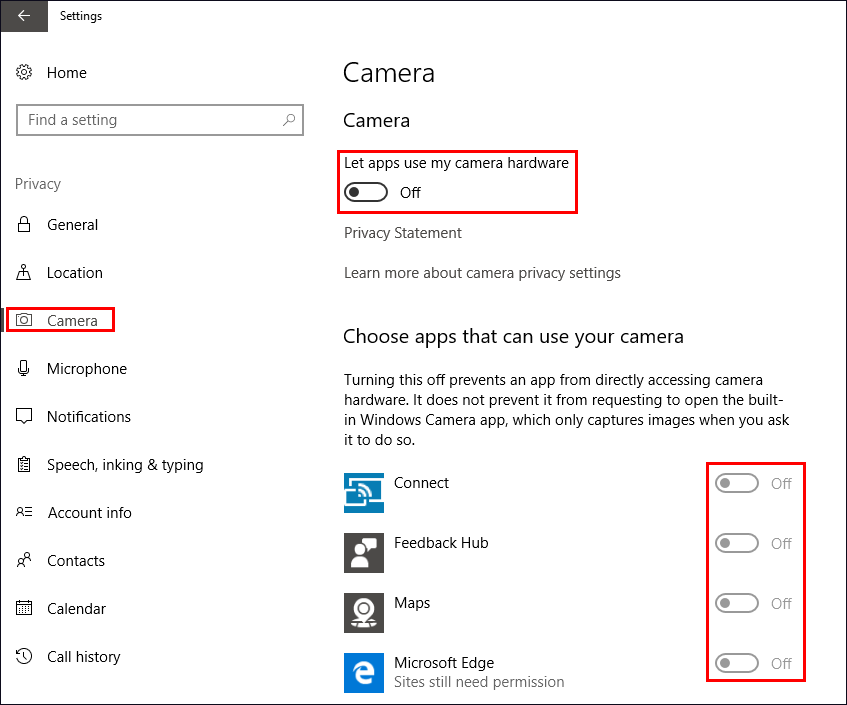Click the Home gear icon
This screenshot has width=847, height=705.
click(24, 72)
